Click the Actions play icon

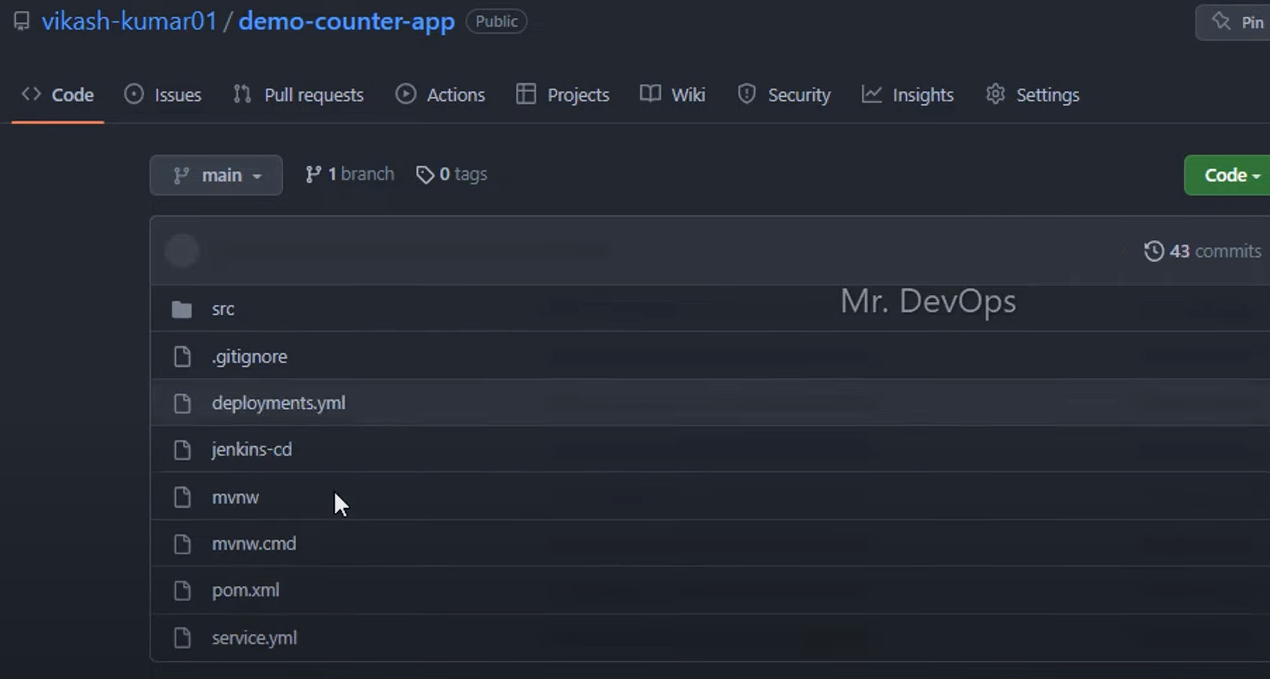[405, 94]
